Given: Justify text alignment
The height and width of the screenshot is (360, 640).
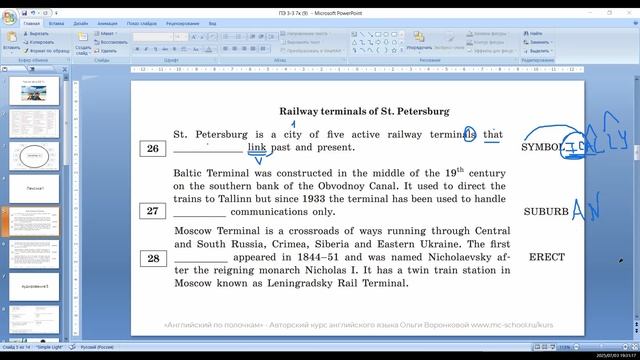Looking at the screenshot, I should (x=253, y=49).
